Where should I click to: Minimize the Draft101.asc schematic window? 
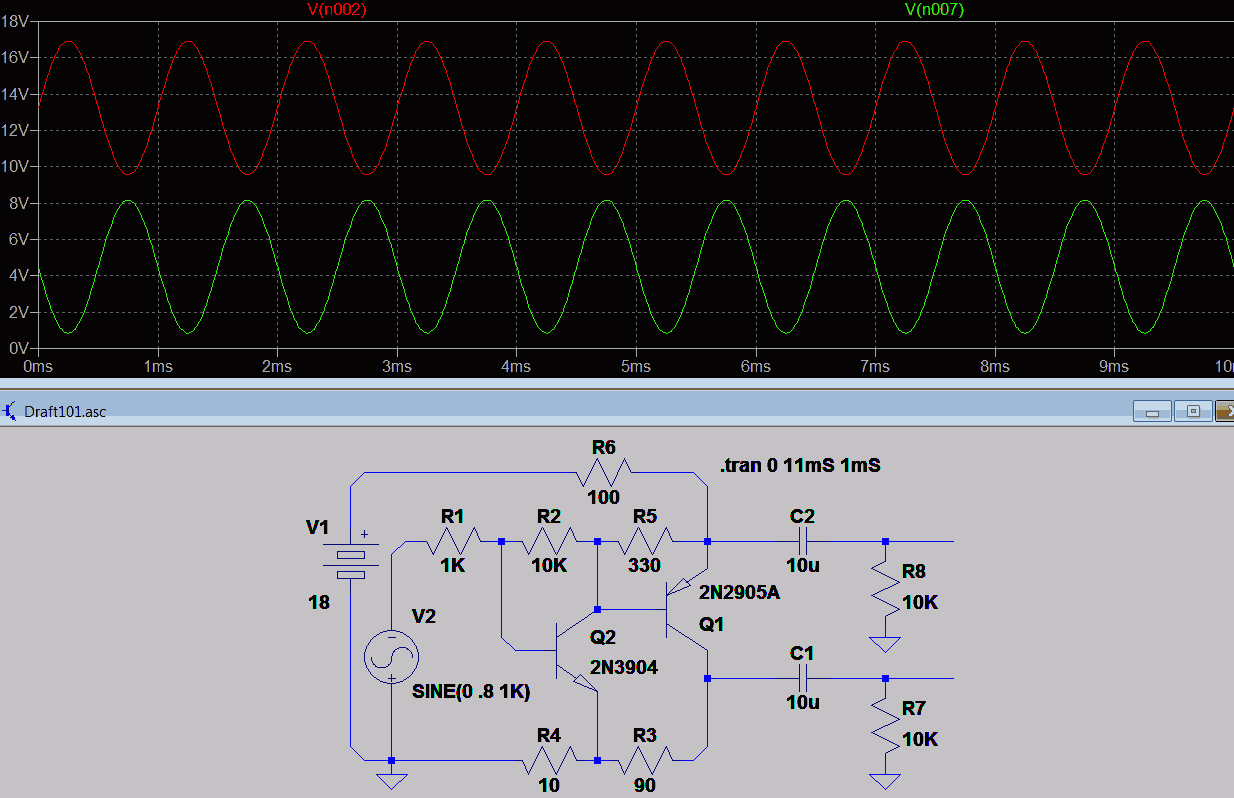1152,410
